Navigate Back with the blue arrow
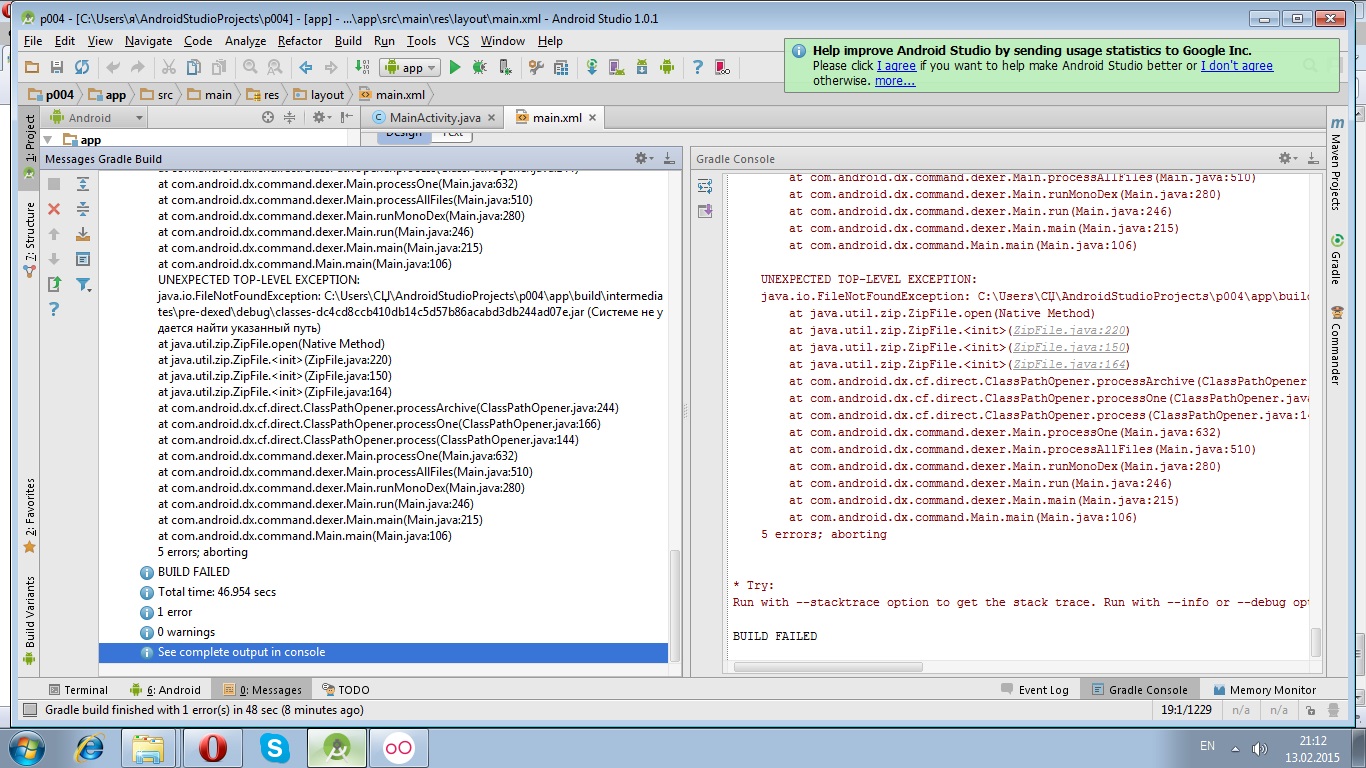1366x768 pixels. [306, 67]
